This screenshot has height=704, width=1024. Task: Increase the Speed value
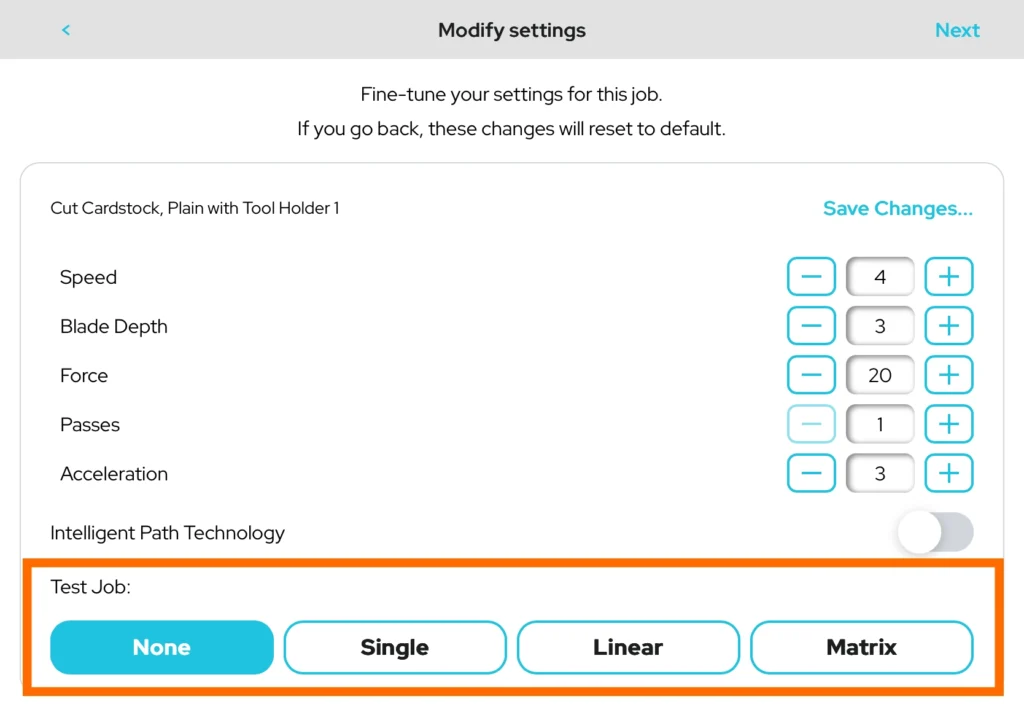tap(948, 277)
